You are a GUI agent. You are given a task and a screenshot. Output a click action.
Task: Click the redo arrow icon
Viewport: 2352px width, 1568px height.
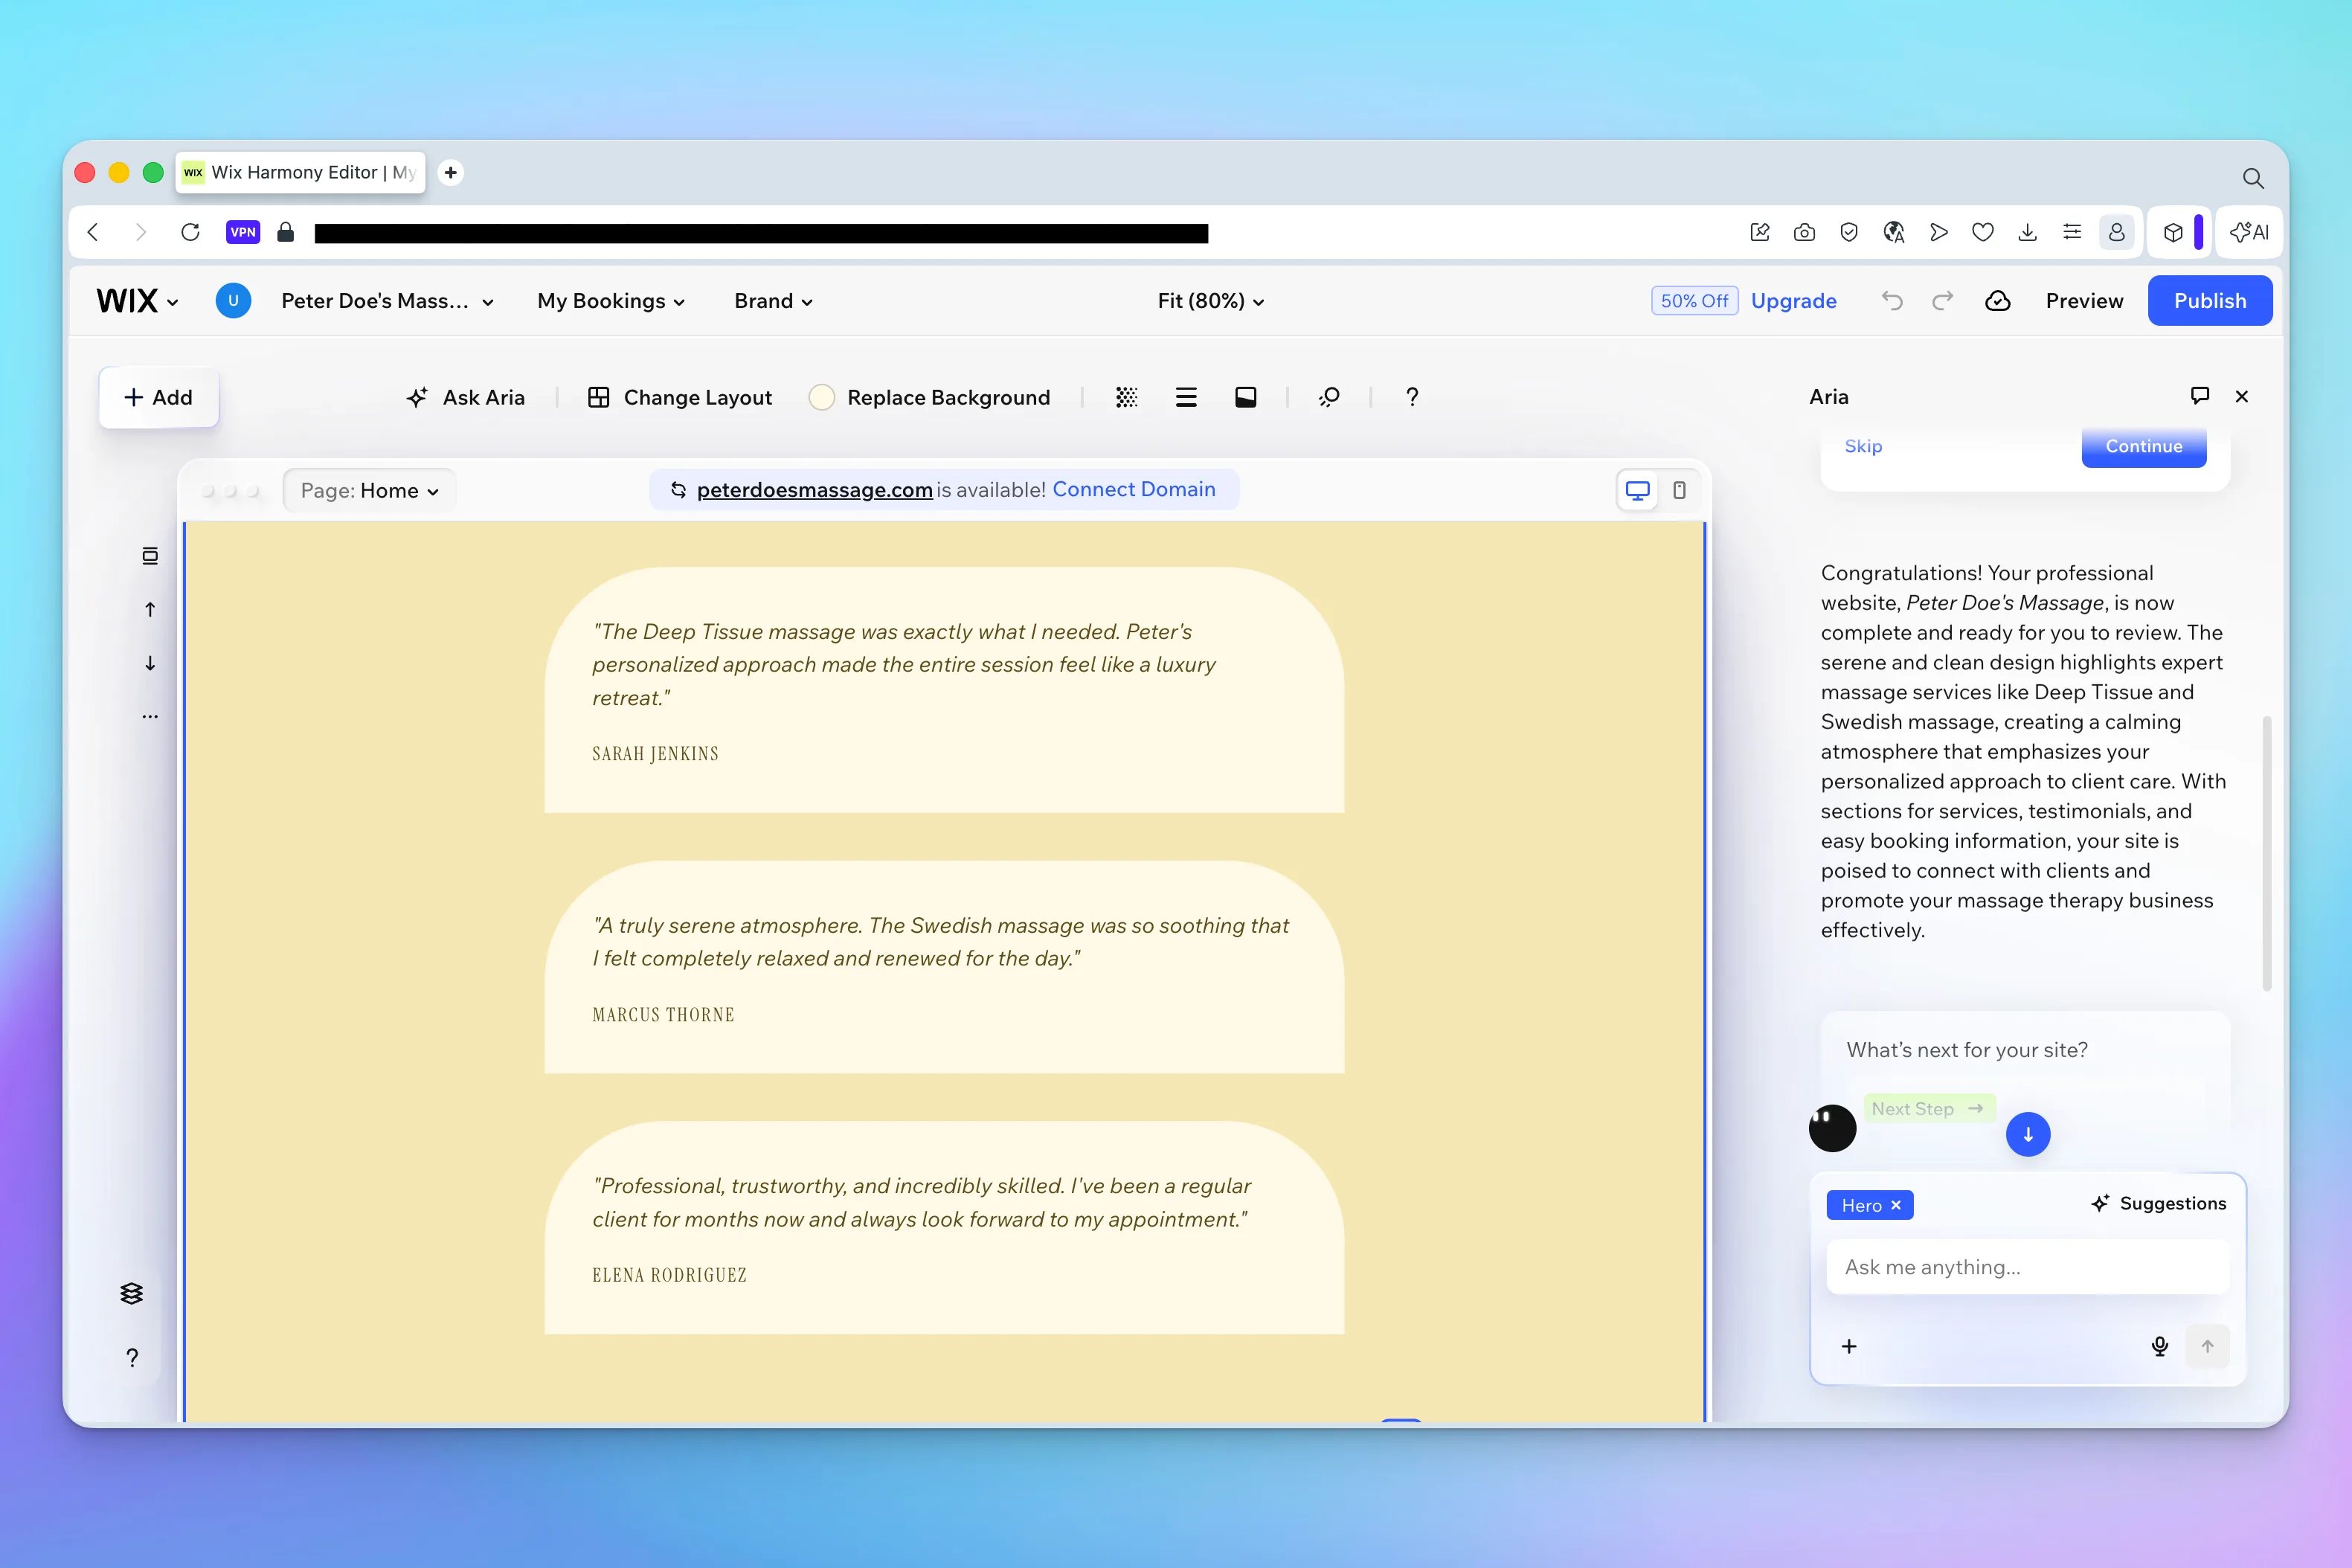[x=1942, y=301]
